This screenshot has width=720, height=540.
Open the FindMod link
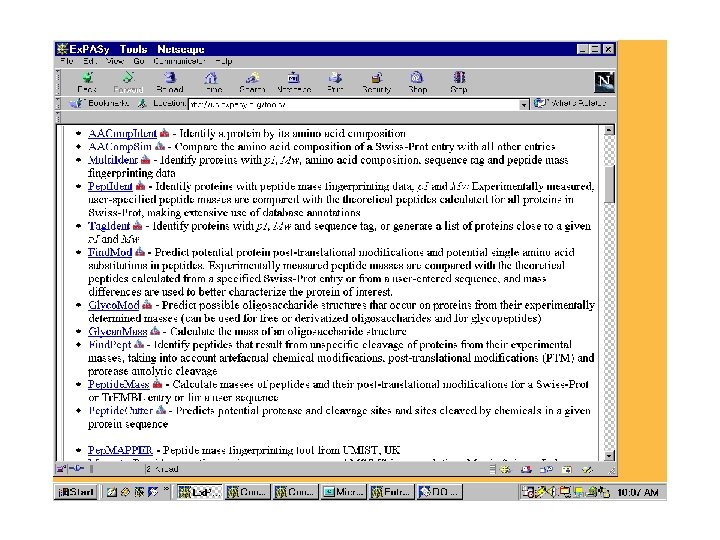click(x=110, y=253)
